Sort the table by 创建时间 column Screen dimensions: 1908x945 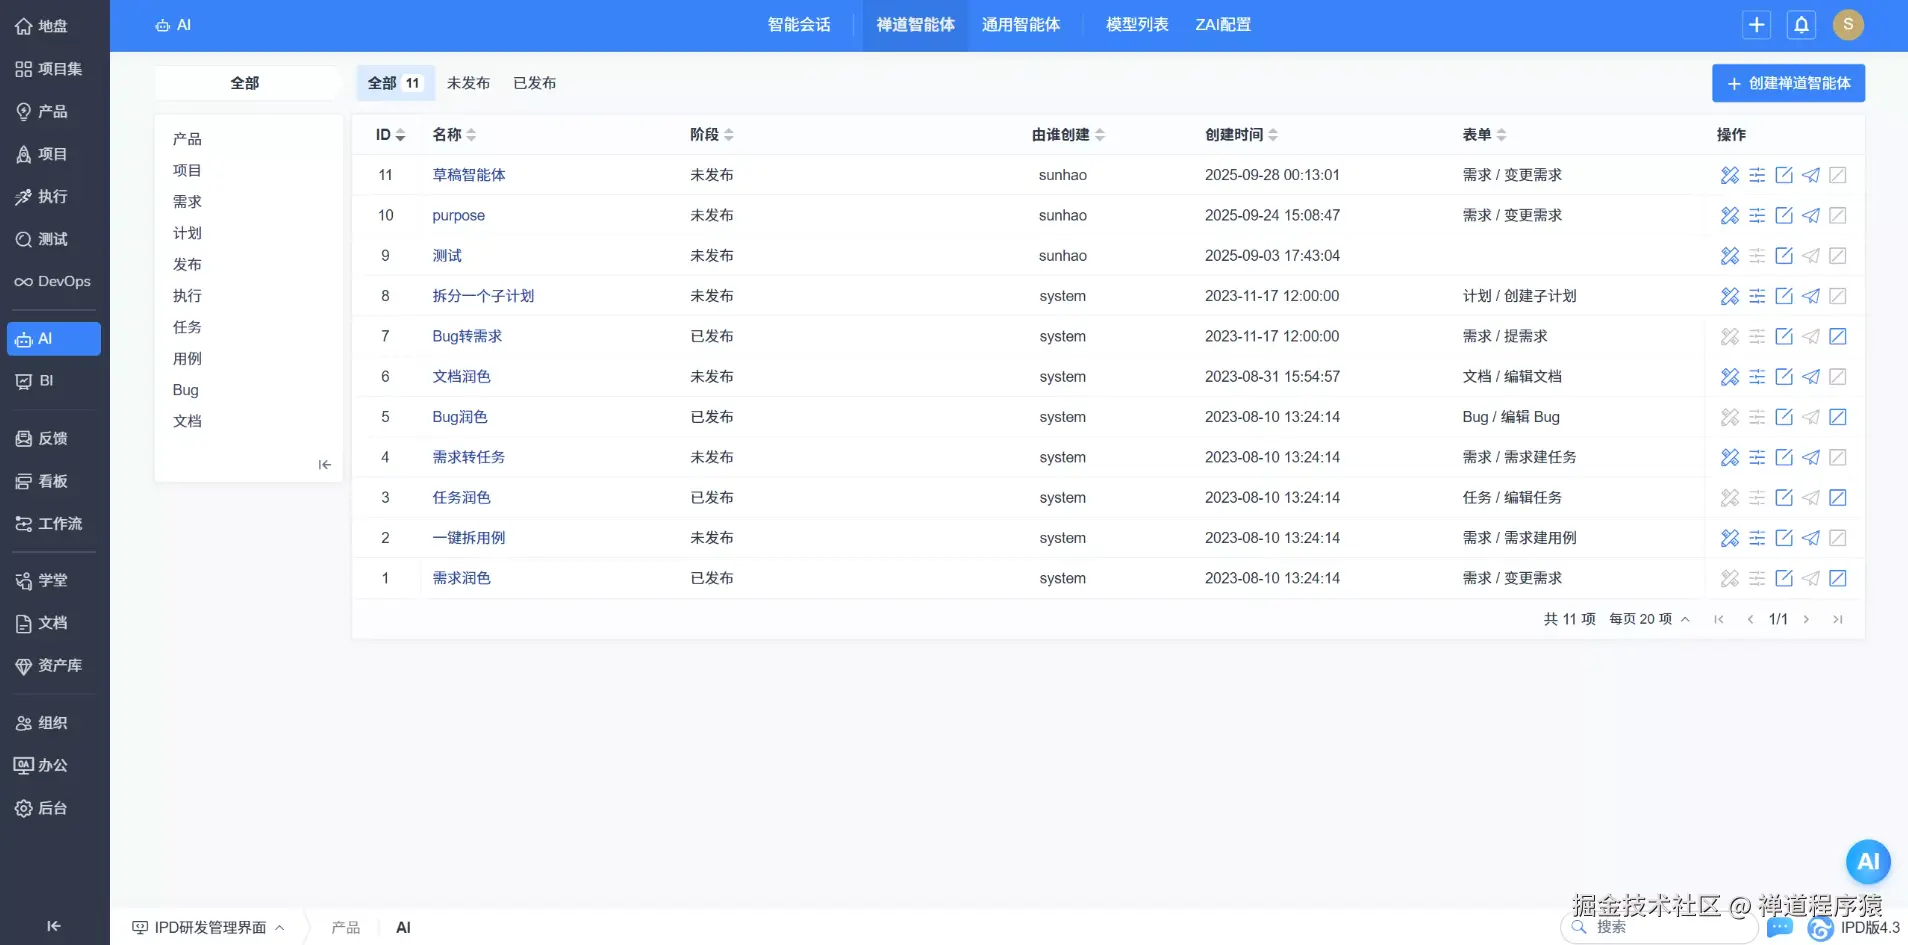1239,134
